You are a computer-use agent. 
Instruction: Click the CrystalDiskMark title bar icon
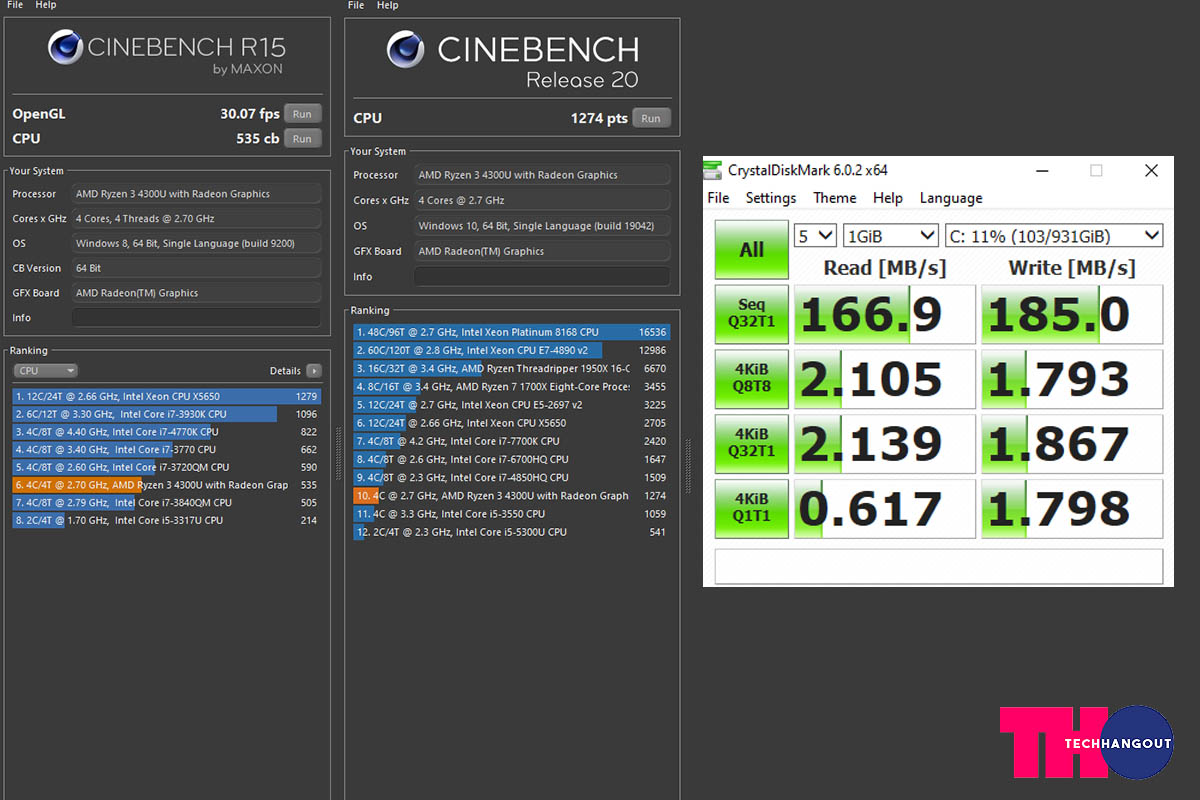(713, 170)
